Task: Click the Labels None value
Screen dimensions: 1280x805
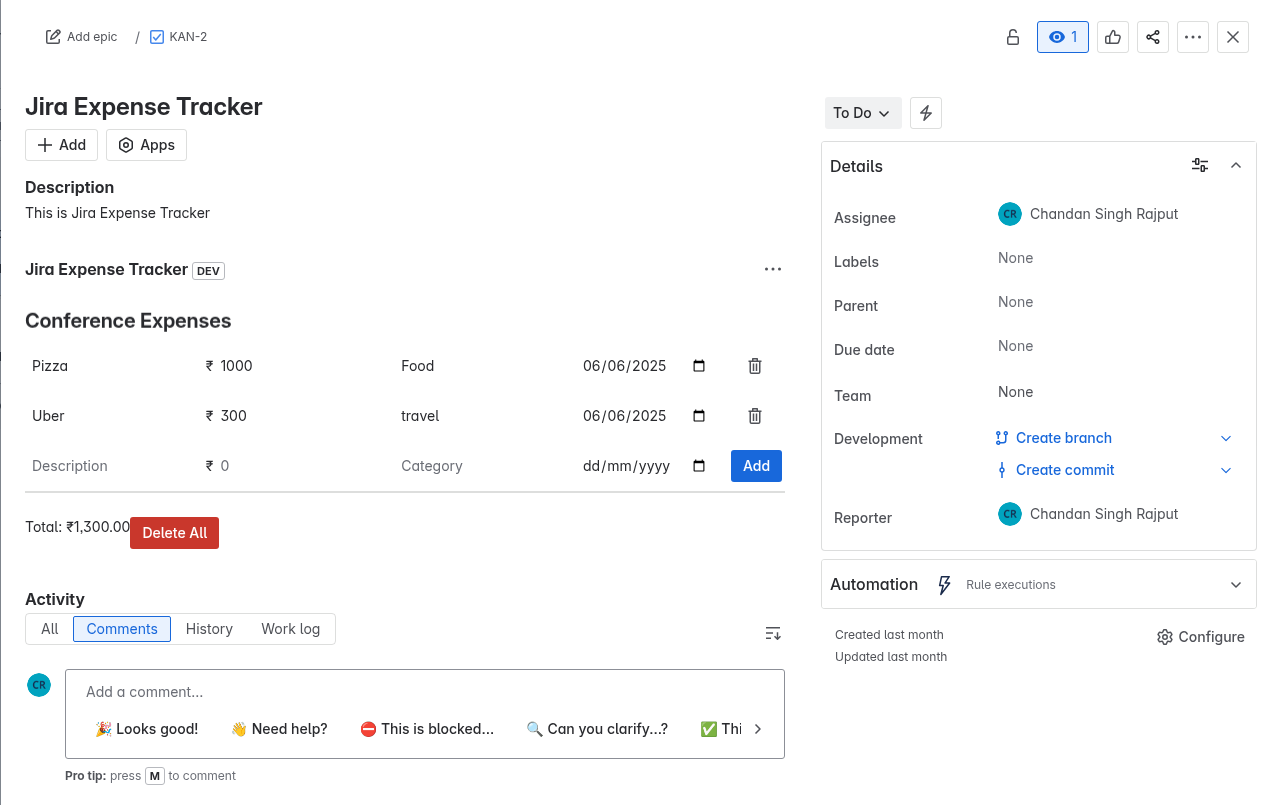Action: pos(1015,258)
